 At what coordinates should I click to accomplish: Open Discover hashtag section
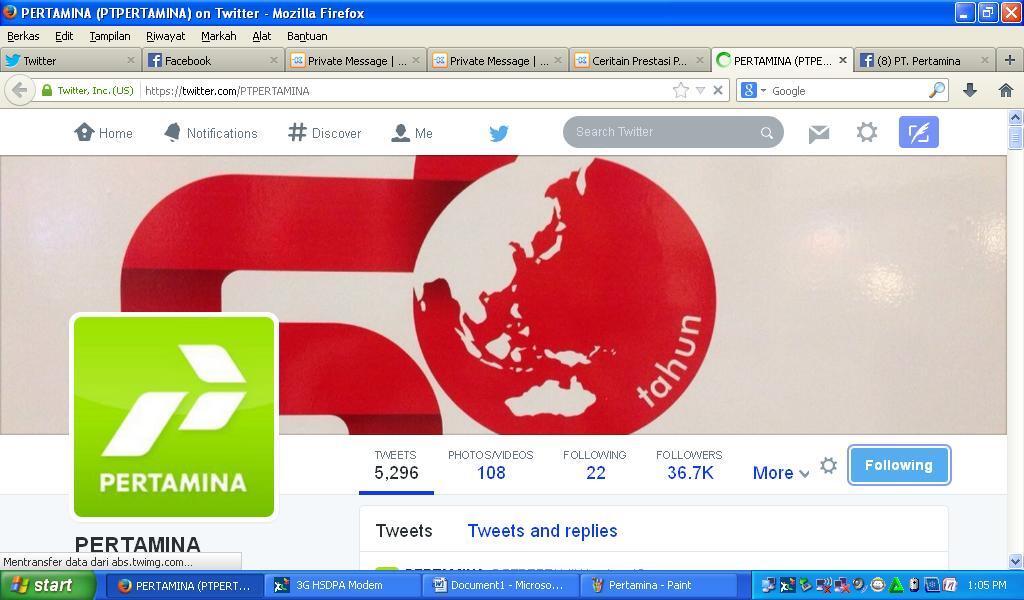click(325, 133)
